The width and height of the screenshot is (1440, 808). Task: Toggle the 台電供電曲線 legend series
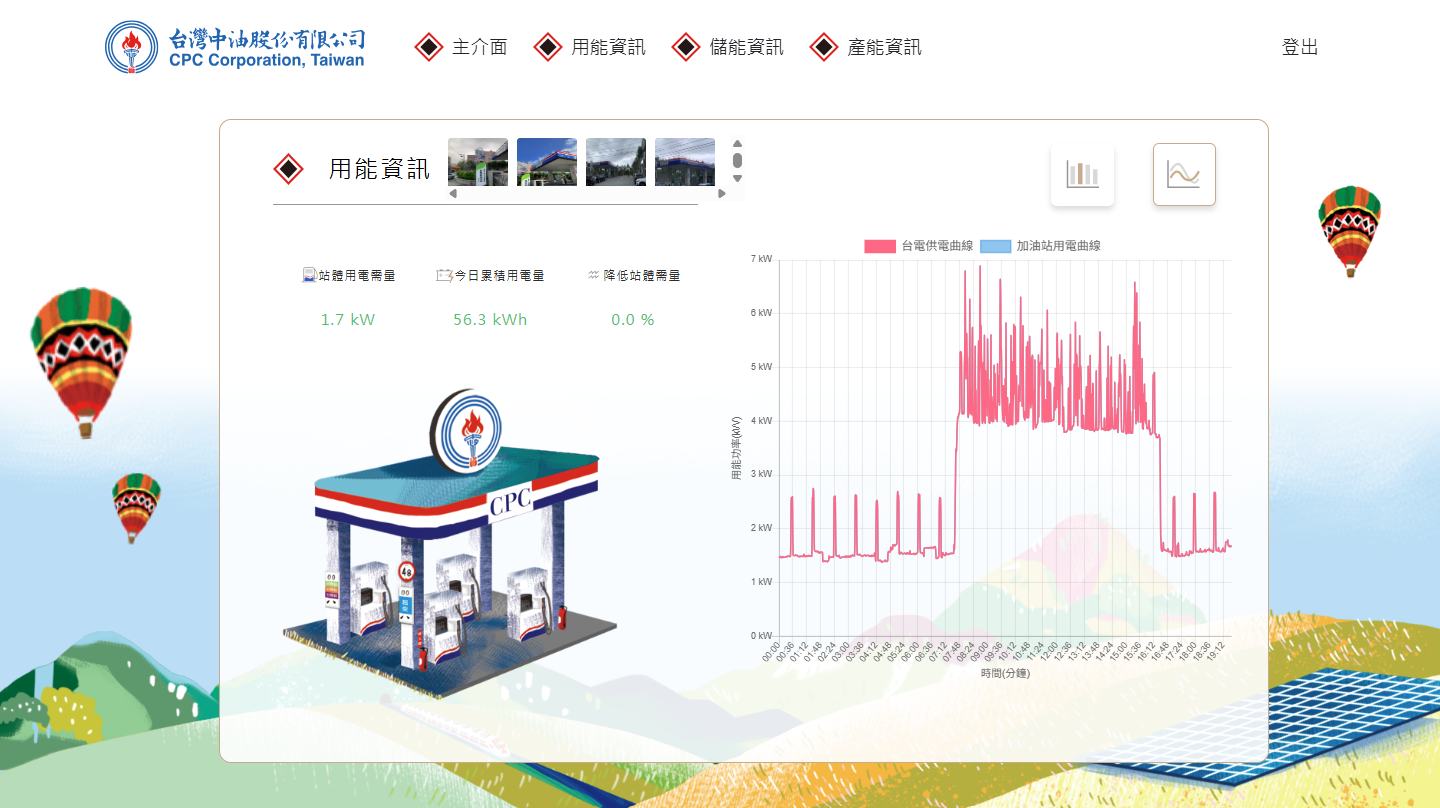click(x=880, y=246)
